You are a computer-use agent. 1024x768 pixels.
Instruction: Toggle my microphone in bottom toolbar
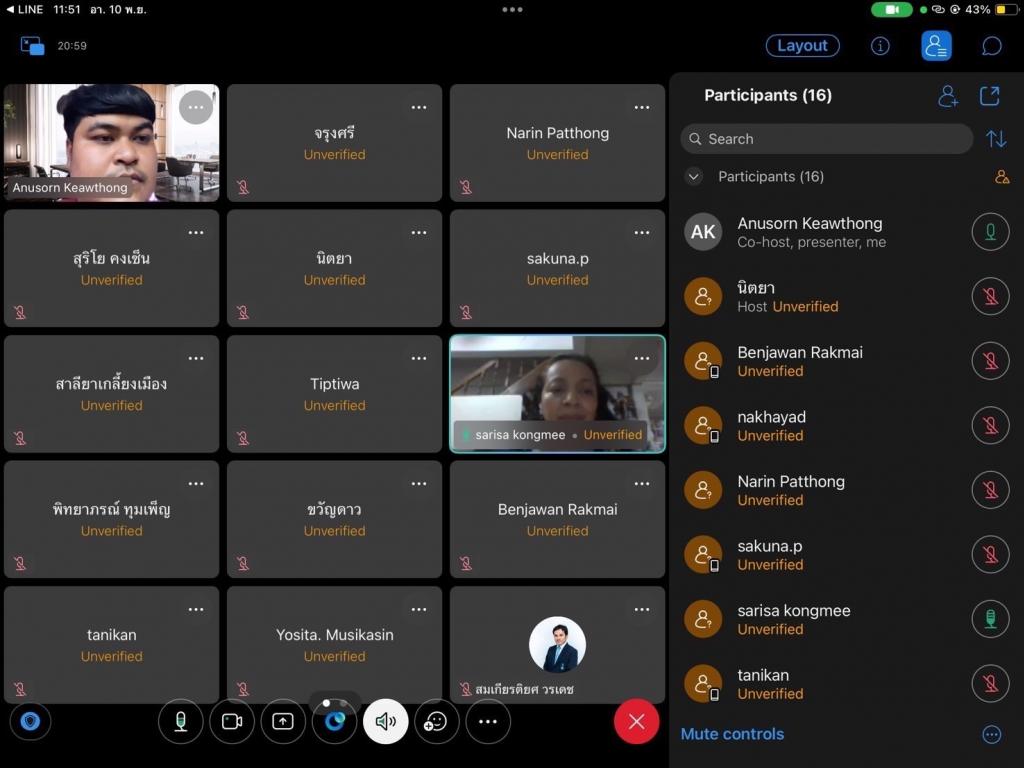pos(180,721)
